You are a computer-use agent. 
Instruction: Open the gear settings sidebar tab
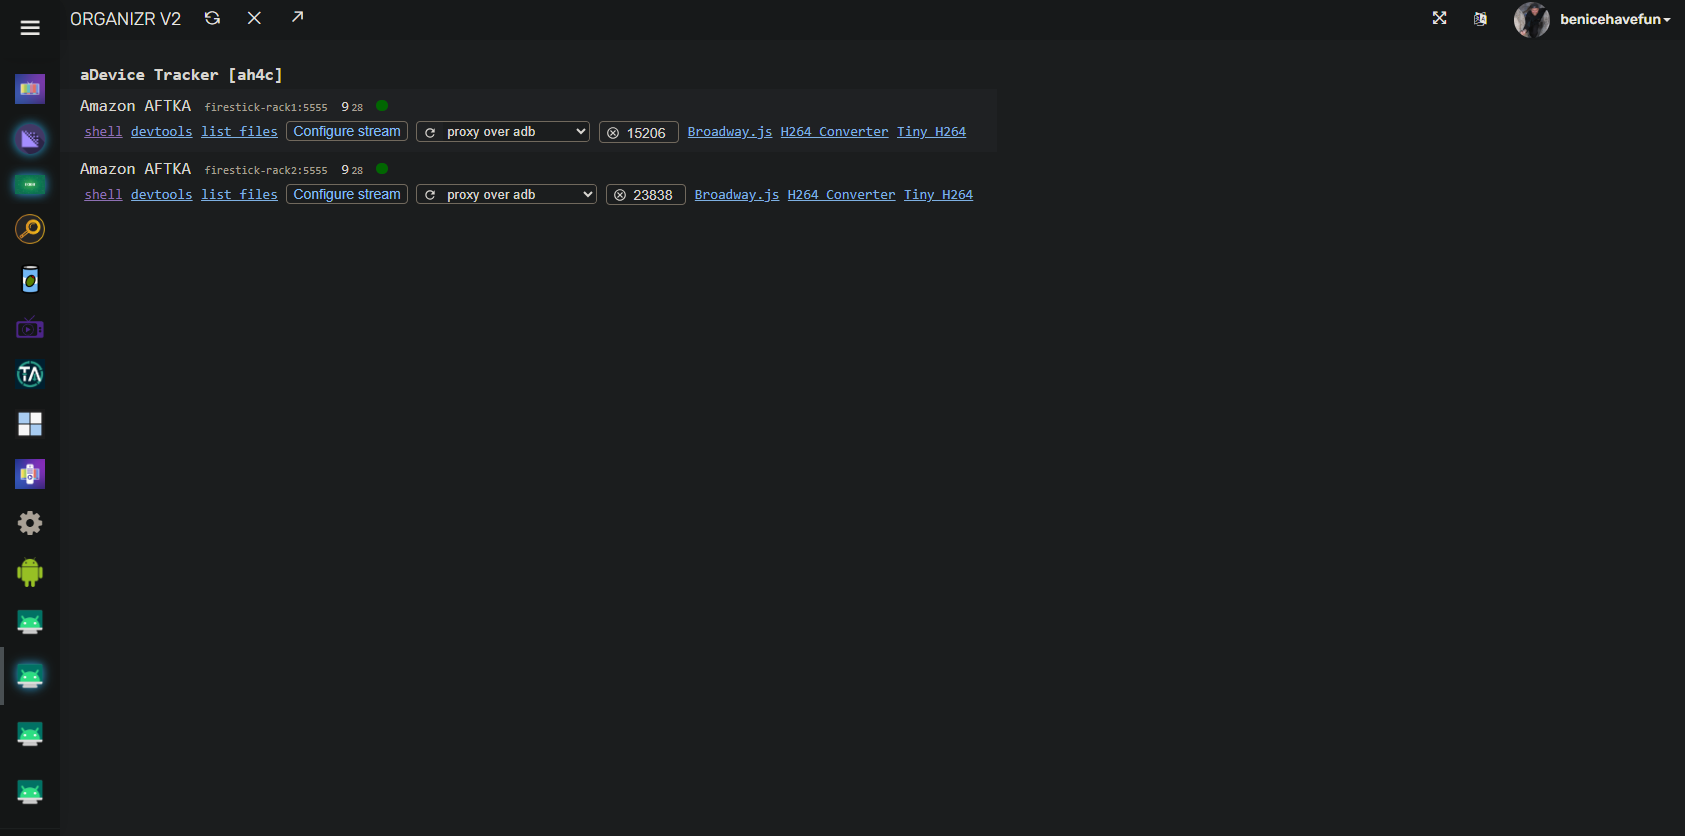pyautogui.click(x=30, y=523)
